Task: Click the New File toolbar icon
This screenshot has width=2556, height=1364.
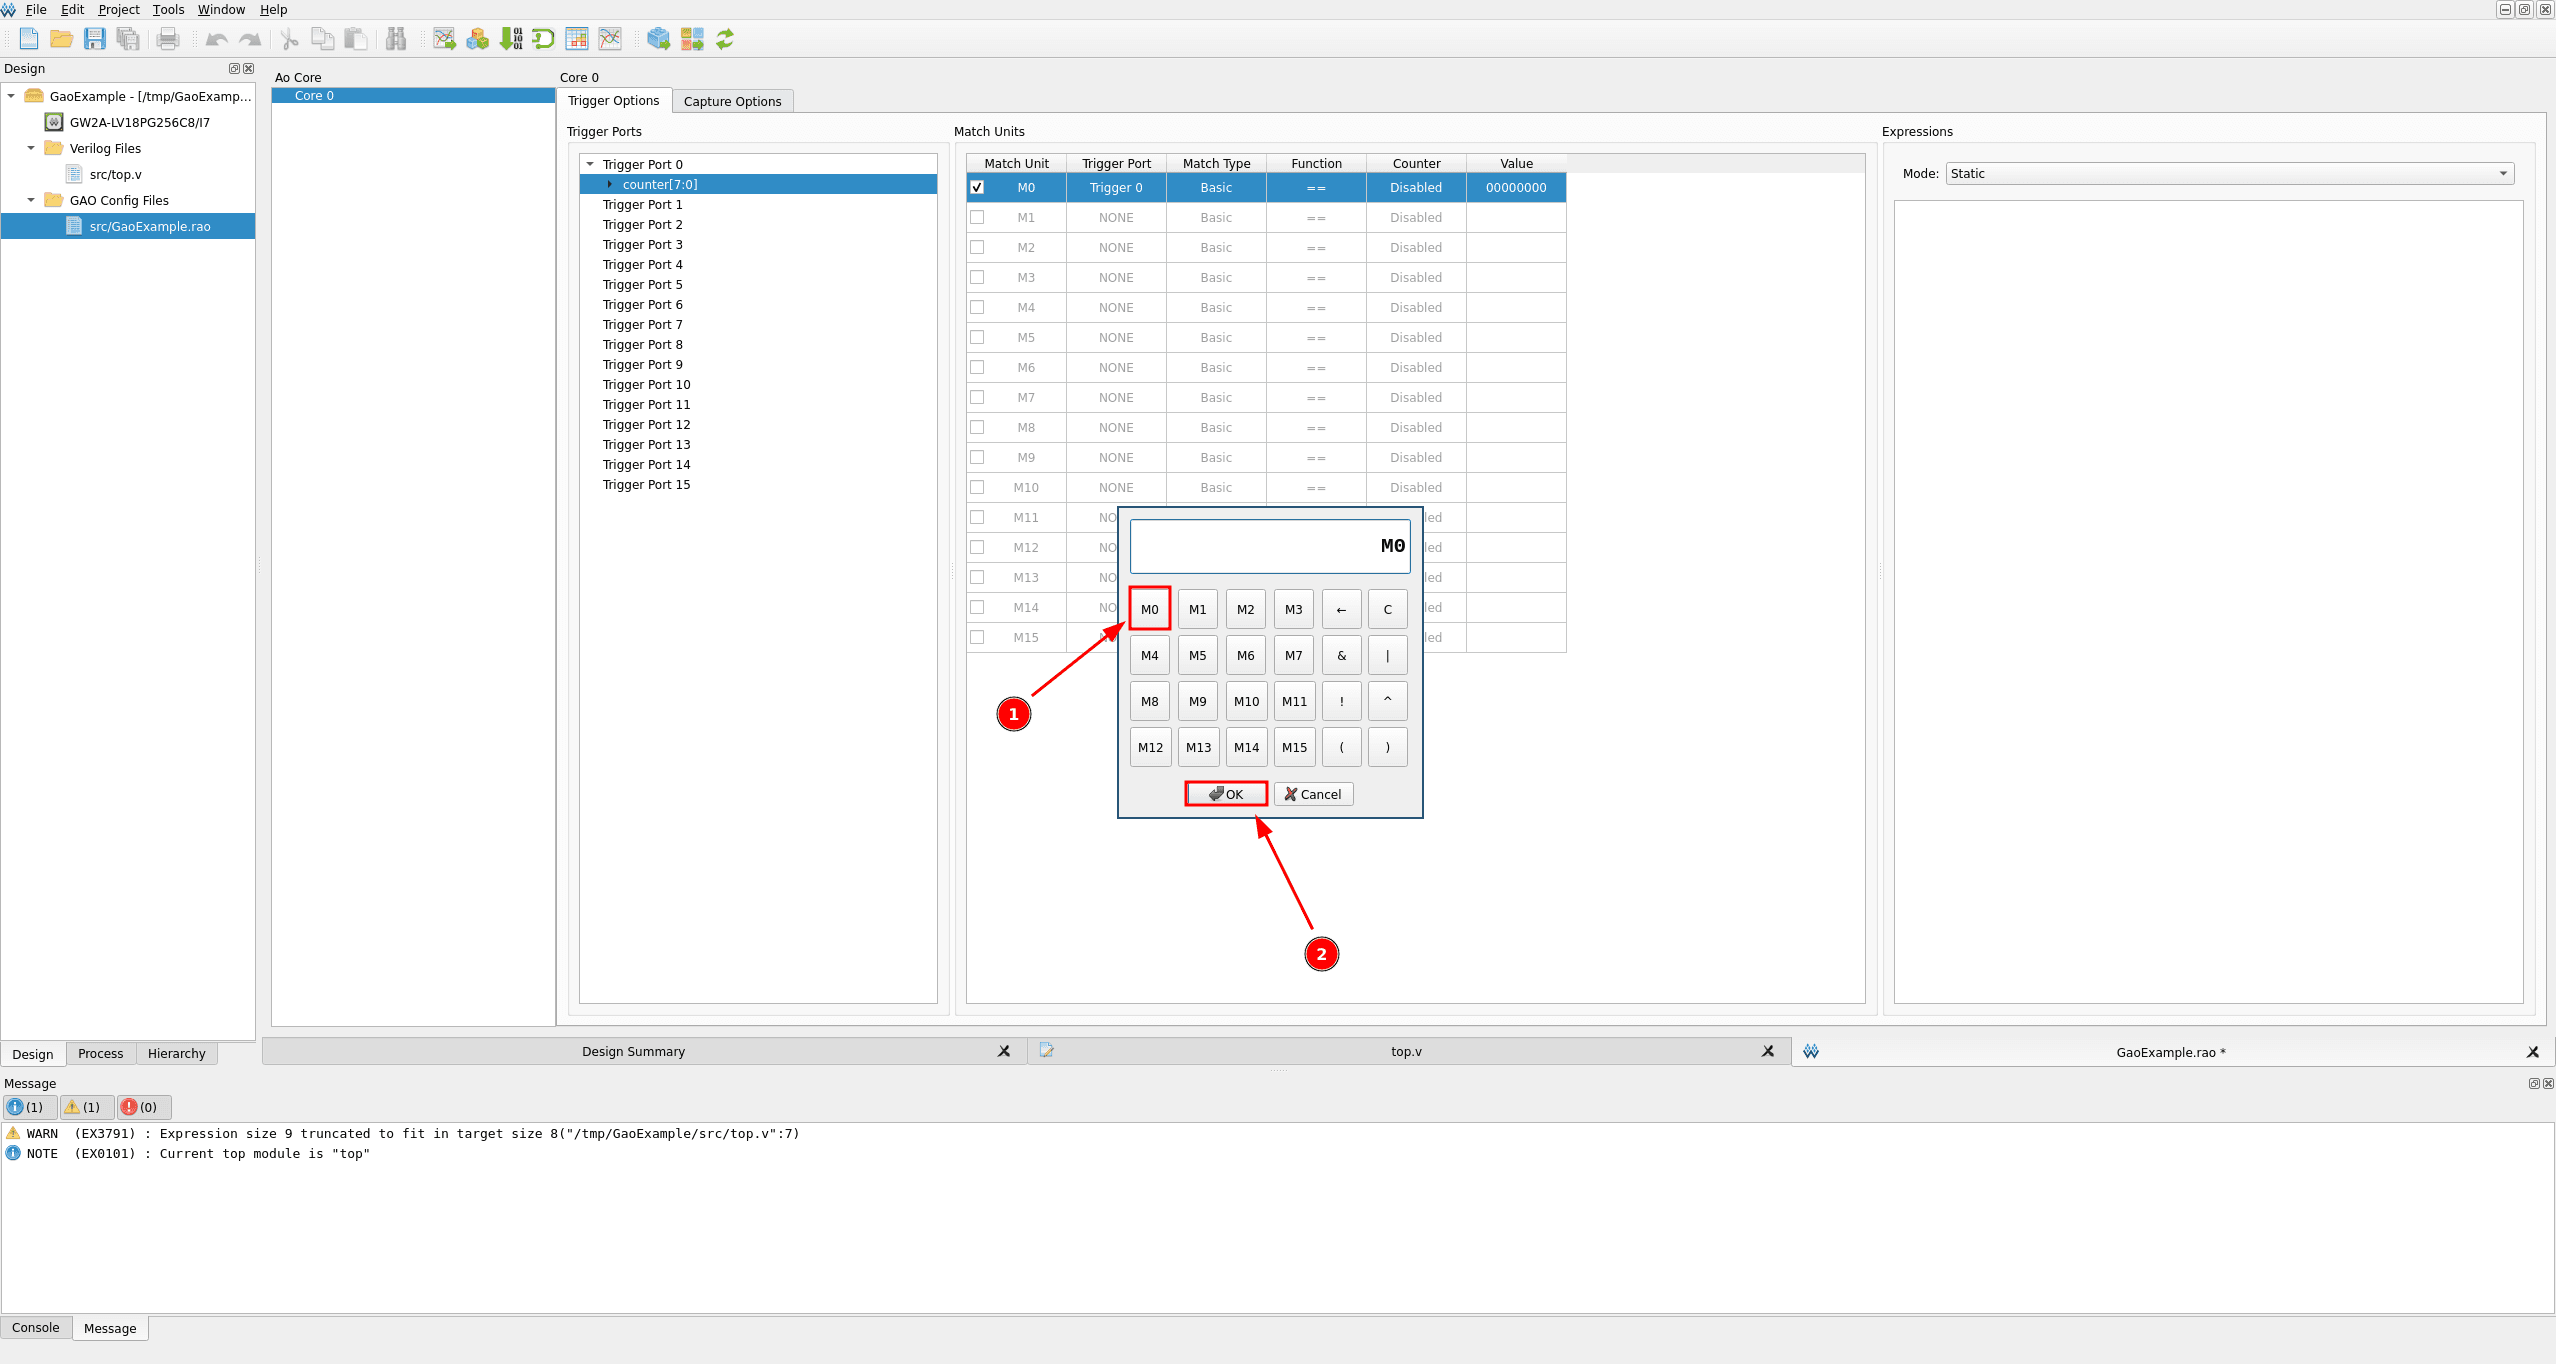Action: (29, 39)
